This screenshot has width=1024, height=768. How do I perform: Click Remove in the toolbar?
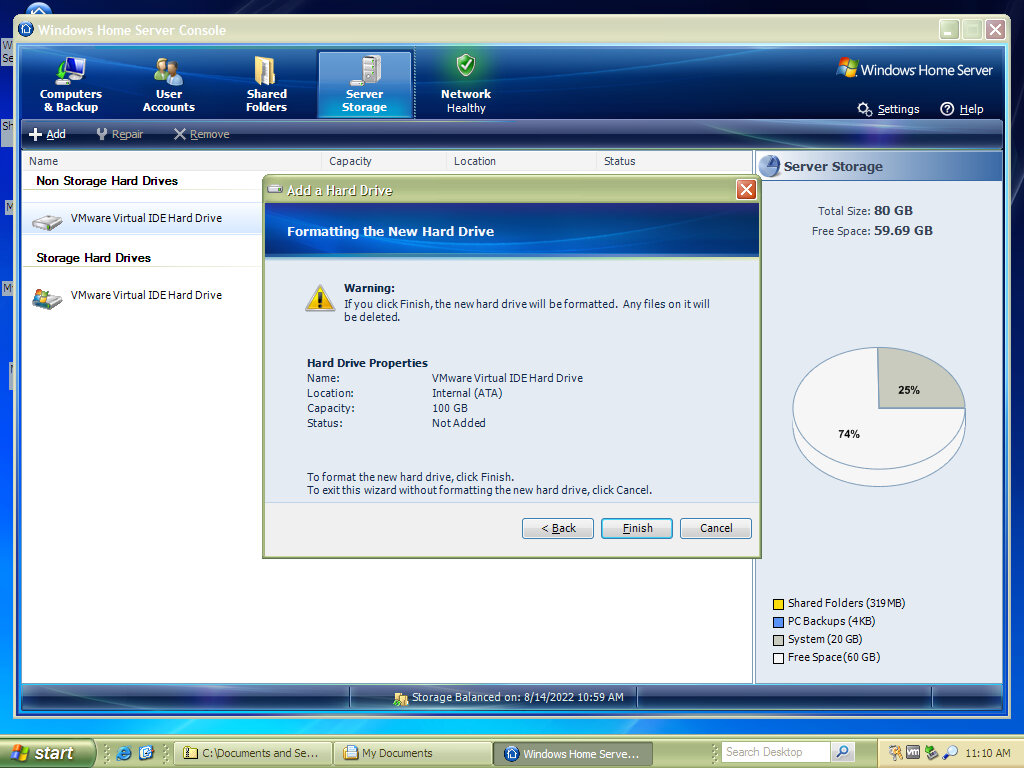tap(201, 134)
